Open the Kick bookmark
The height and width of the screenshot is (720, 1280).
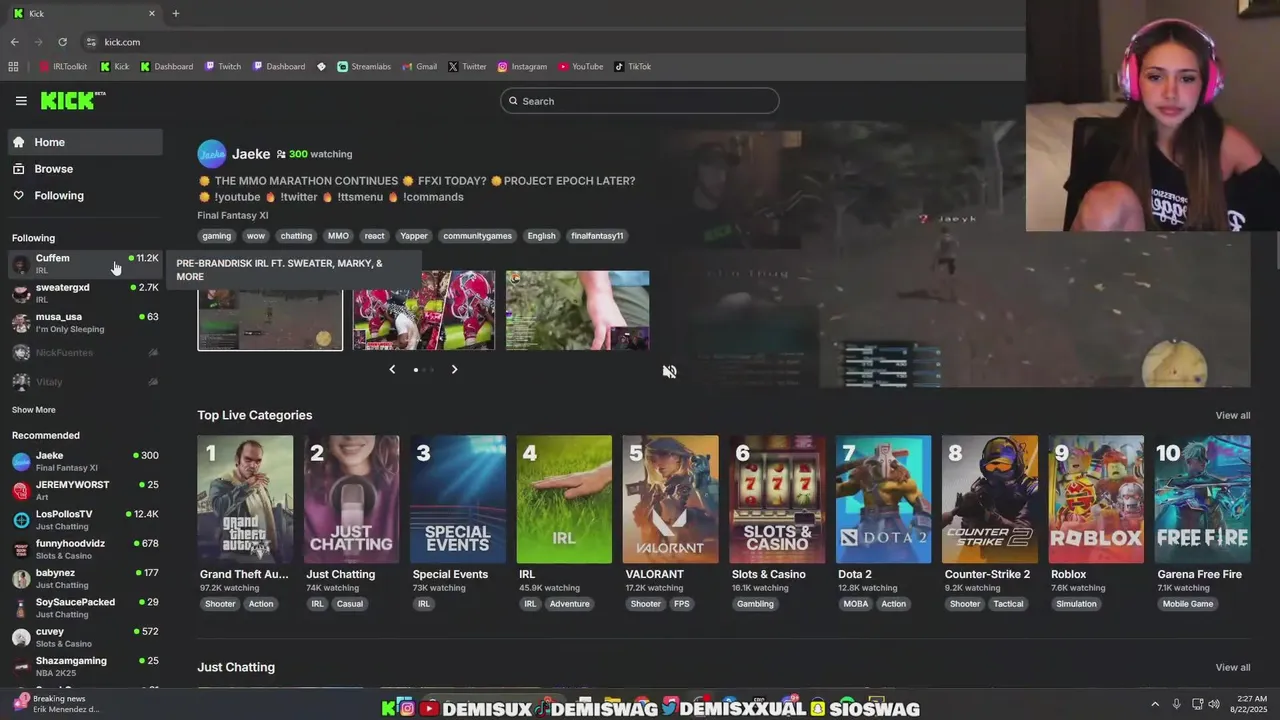(x=114, y=67)
